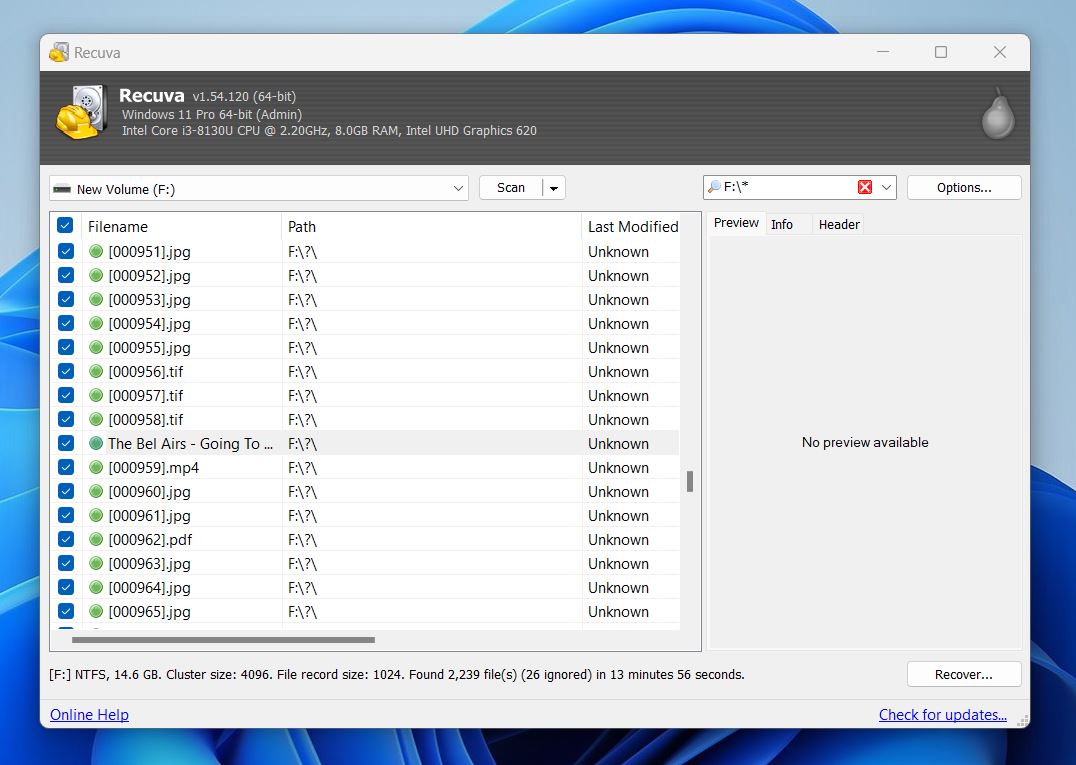The width and height of the screenshot is (1076, 765).
Task: Open the drive selection dropdown
Action: (458, 187)
